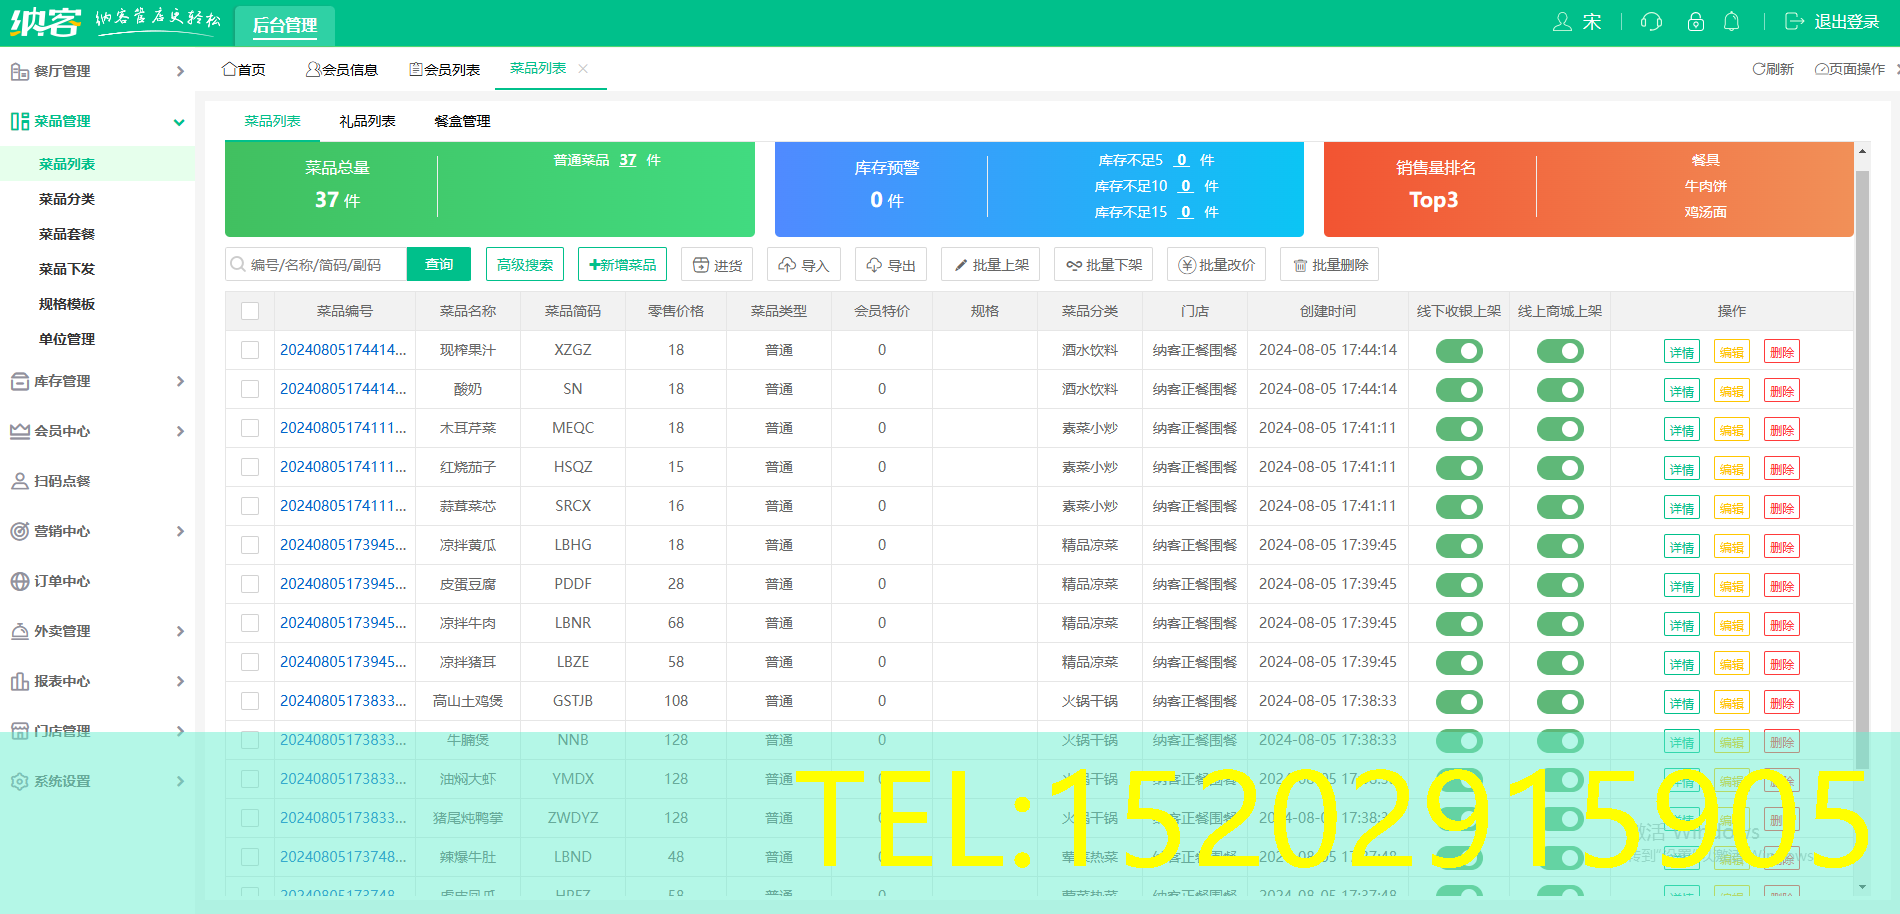Expand the 库存管理 sidebar menu
Viewport: 1900px width, 914px height.
(97, 381)
